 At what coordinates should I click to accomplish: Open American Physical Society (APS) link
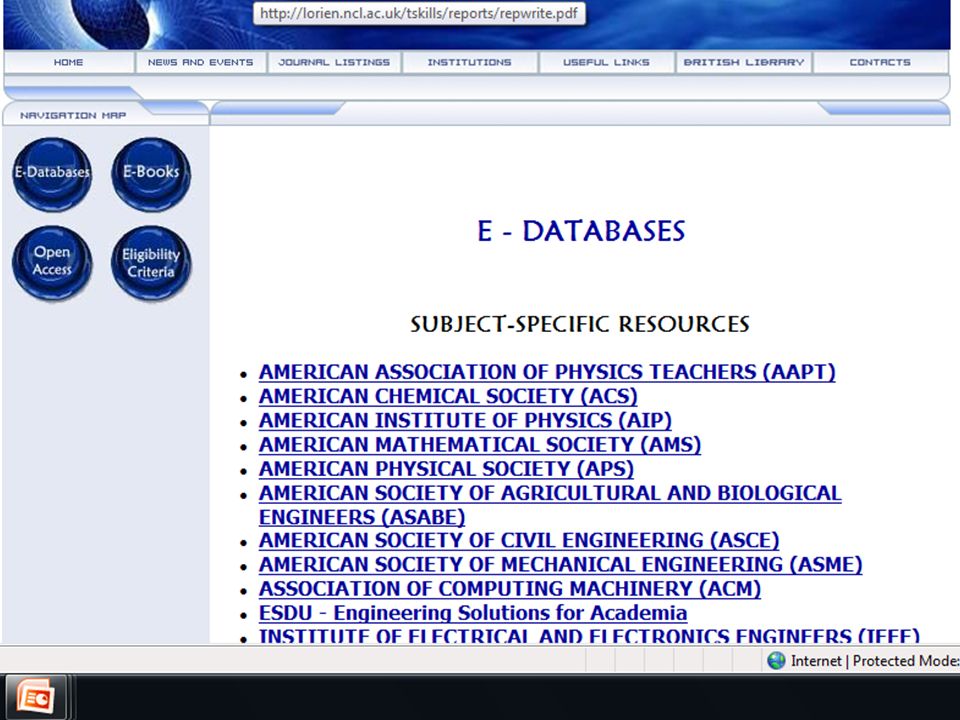(x=446, y=469)
